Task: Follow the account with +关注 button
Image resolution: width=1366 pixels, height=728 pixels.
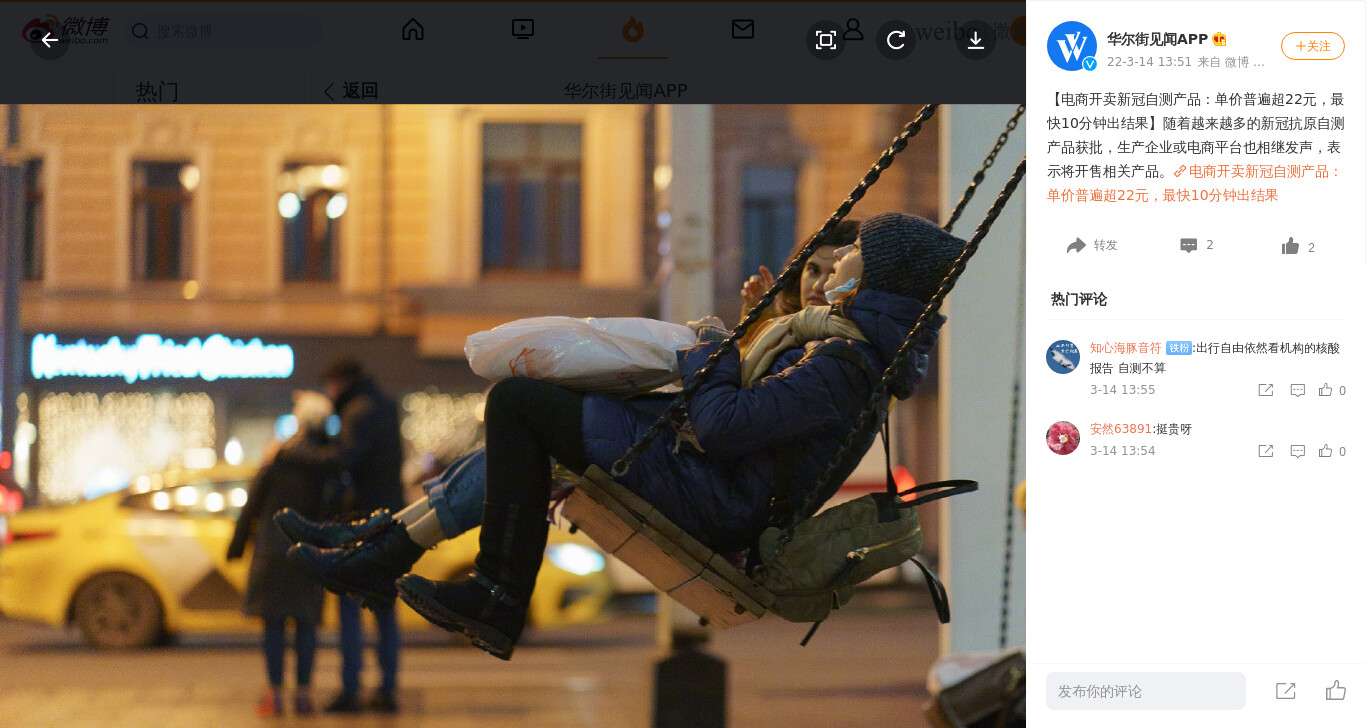Action: [x=1313, y=46]
